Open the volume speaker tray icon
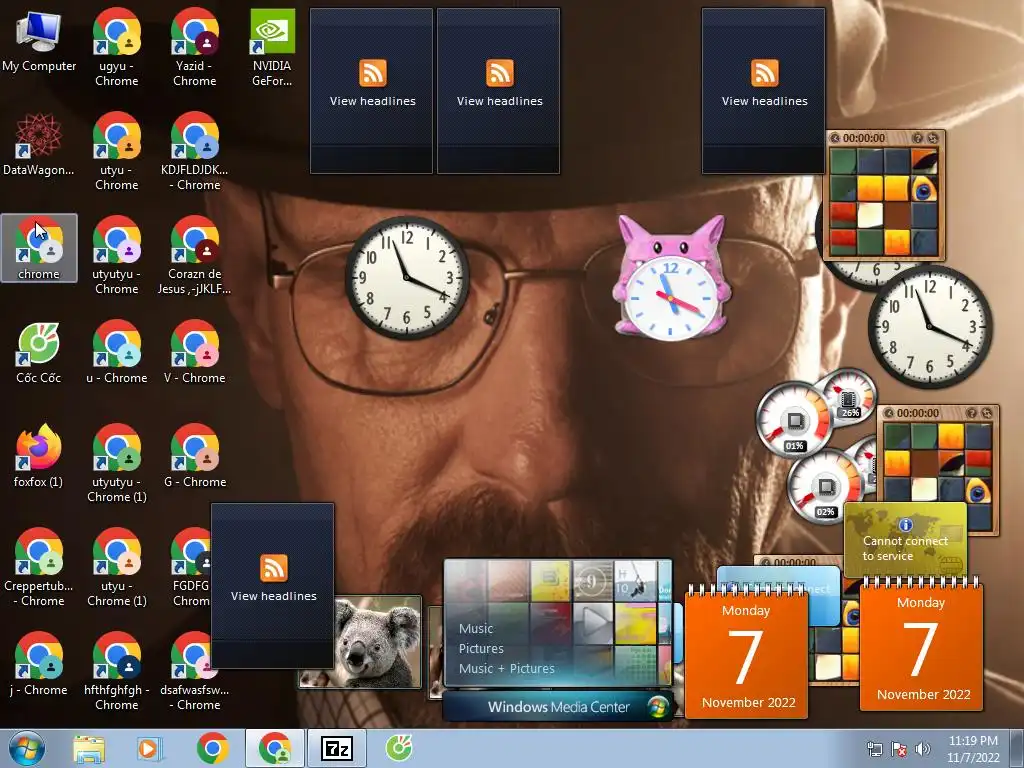Screen dimensions: 1024x768 [x=922, y=749]
